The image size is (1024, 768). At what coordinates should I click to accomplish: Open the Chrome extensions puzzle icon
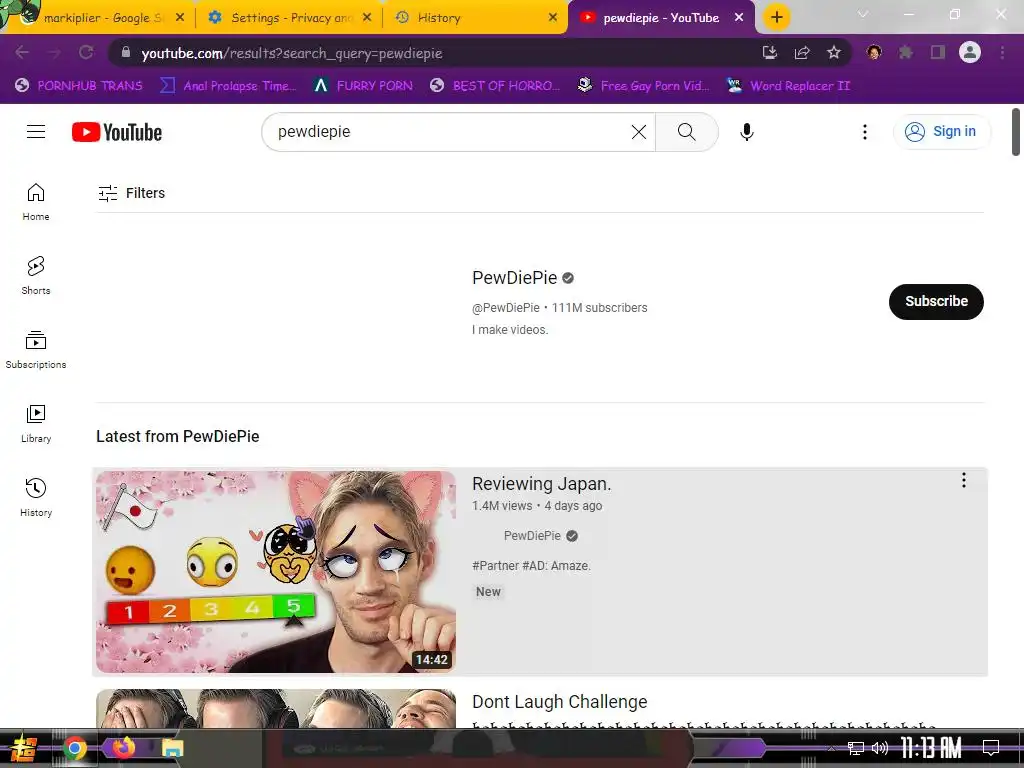point(905,53)
